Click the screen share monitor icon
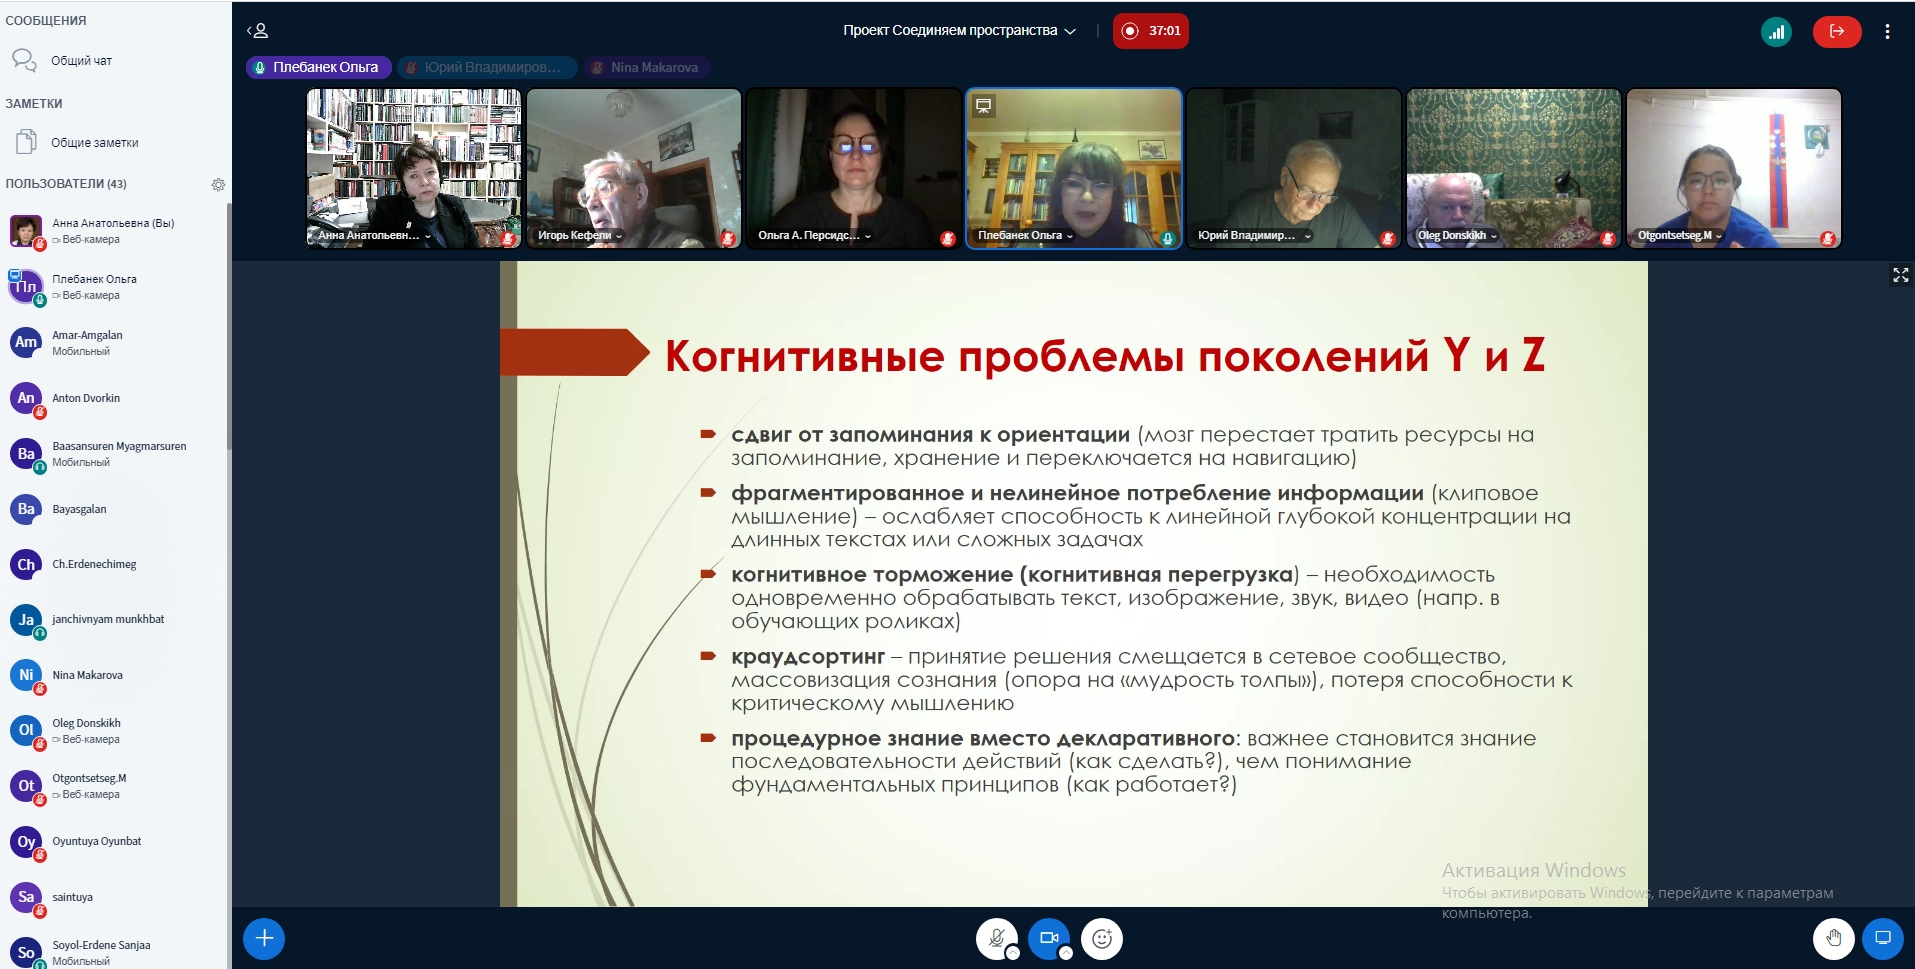Screen dimensions: 1915x969 pyautogui.click(x=1883, y=938)
